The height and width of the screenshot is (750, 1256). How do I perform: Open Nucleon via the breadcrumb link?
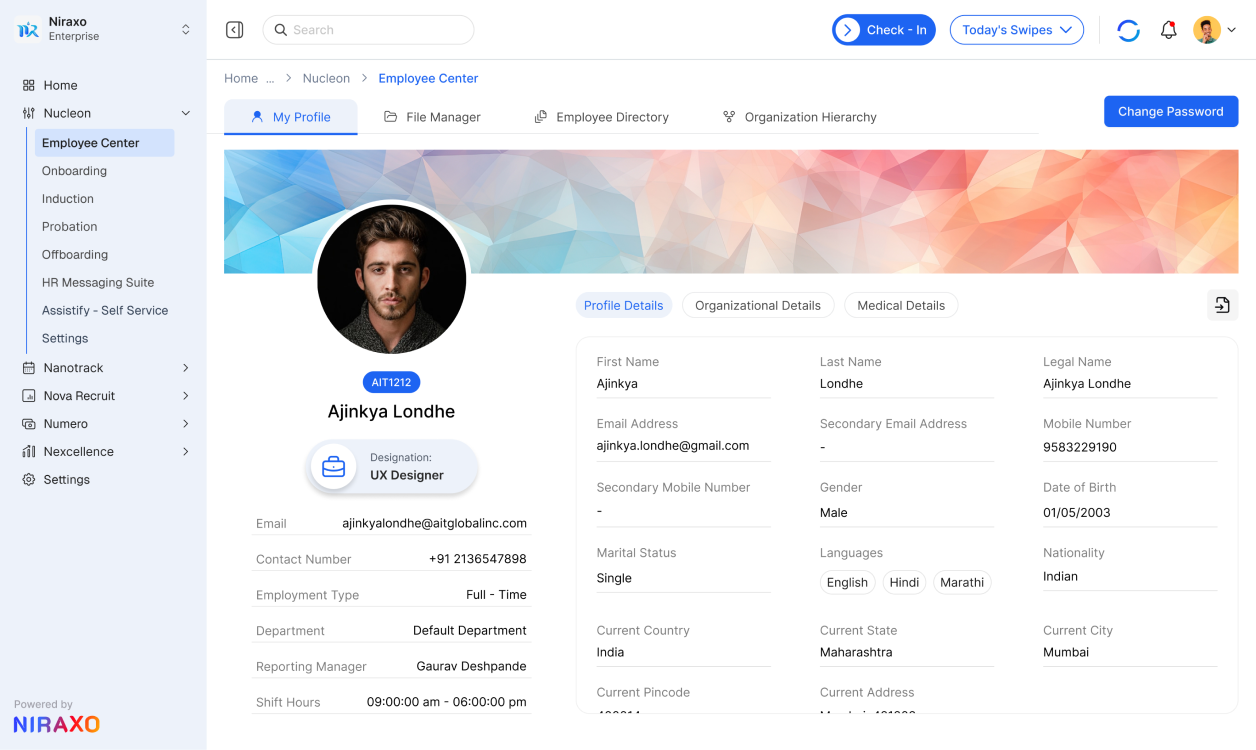pos(326,78)
